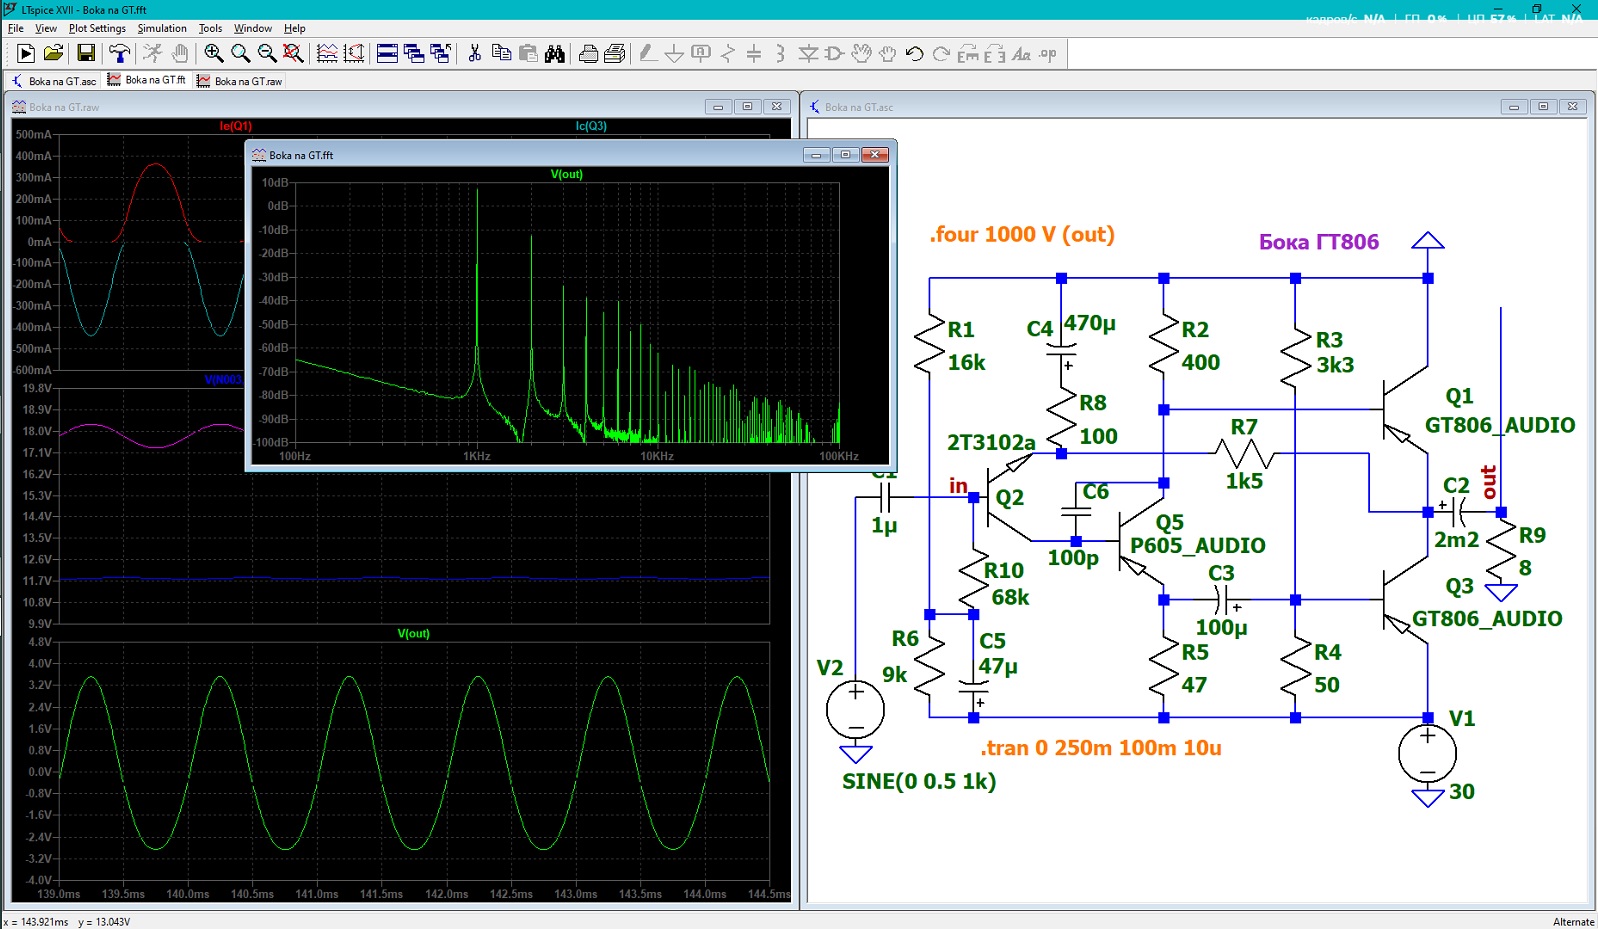Image resolution: width=1598 pixels, height=929 pixels.
Task: Close the Boka na GT.fft window
Action: point(875,154)
